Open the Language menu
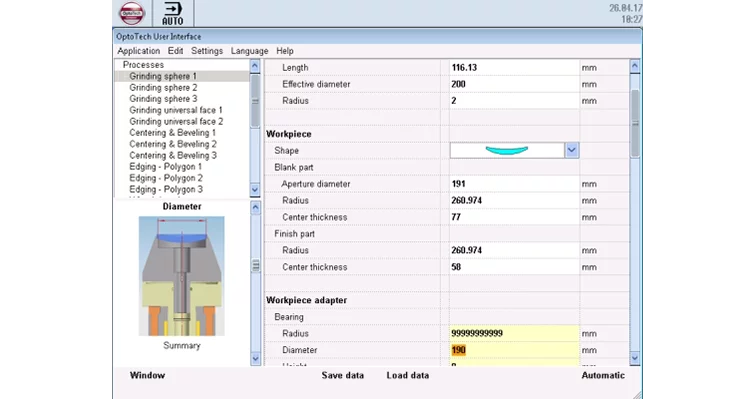 [x=249, y=51]
